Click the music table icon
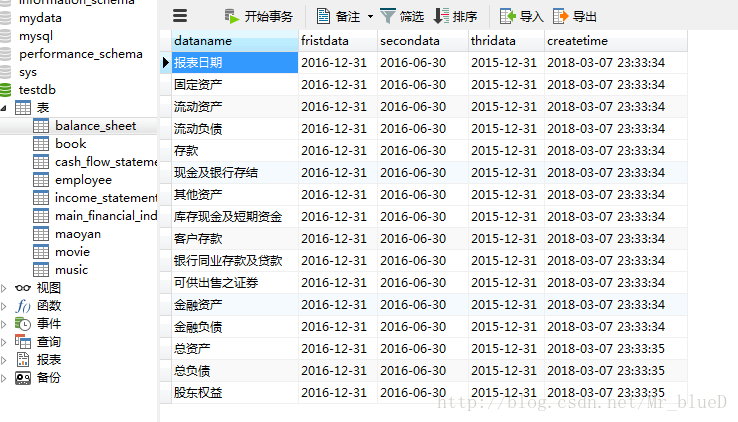 (41, 270)
